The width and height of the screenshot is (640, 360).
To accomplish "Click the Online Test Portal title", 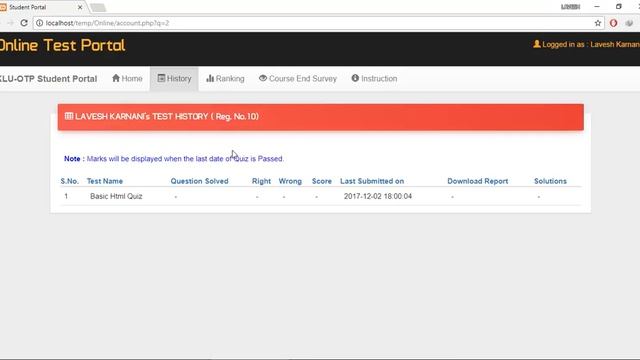I will tap(62, 45).
